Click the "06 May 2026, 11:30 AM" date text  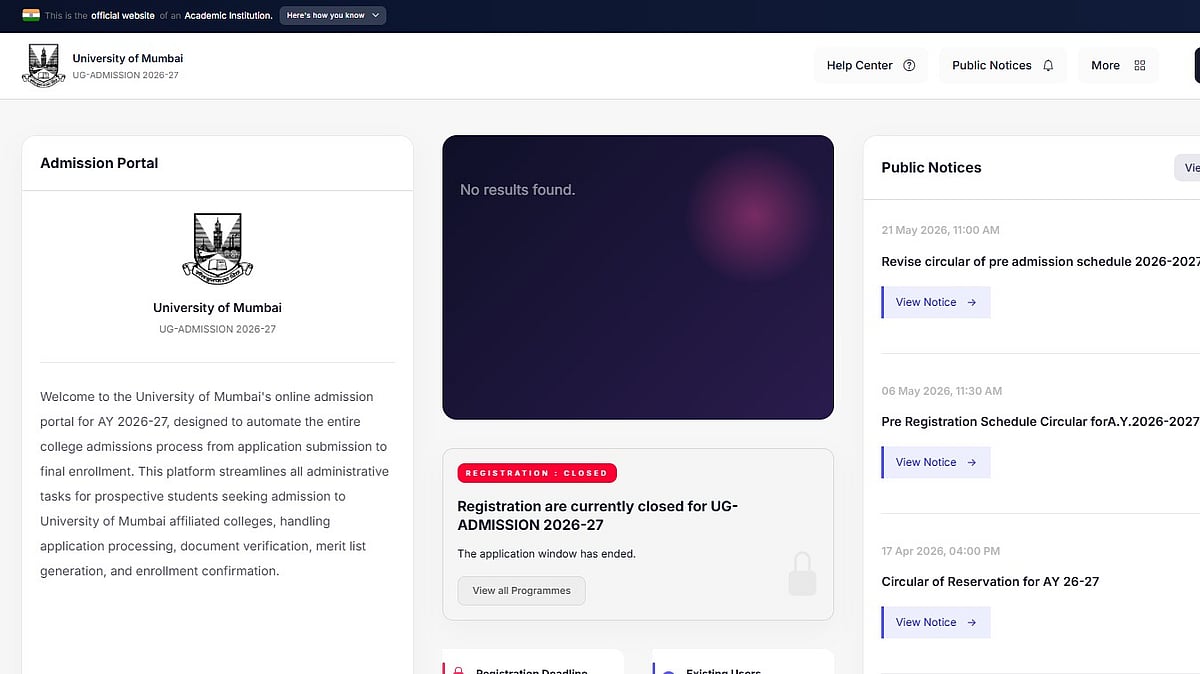(941, 391)
